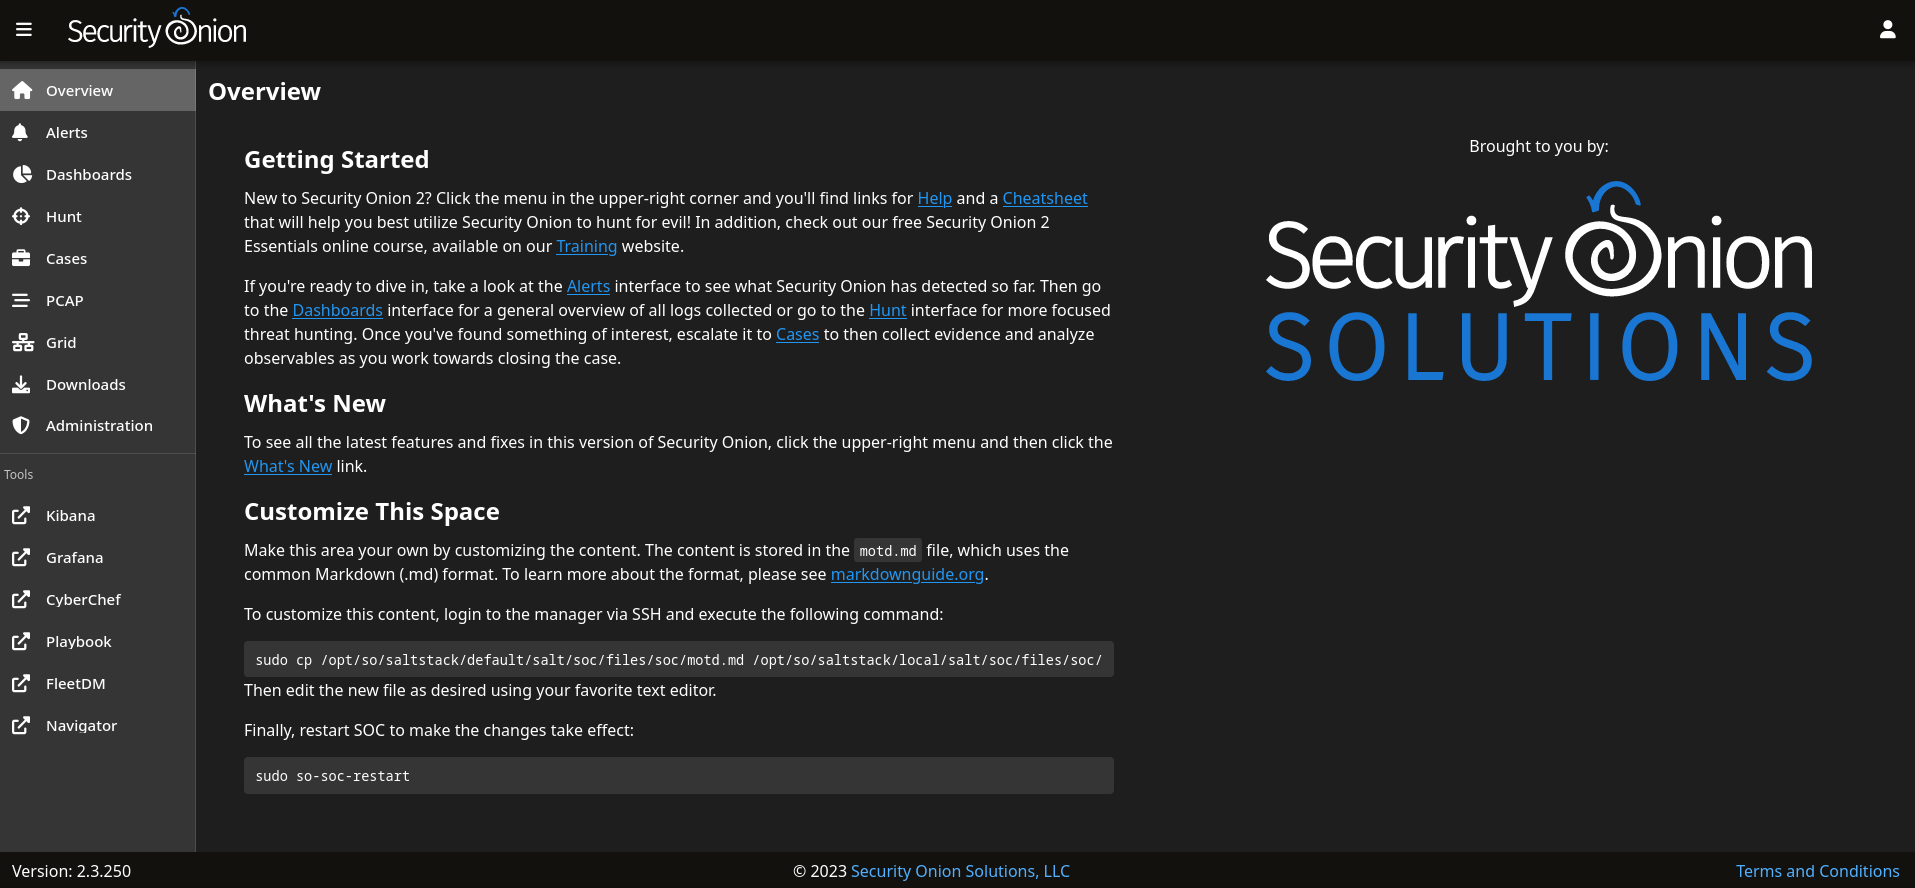Click the Grid network icon
This screenshot has width=1915, height=888.
point(22,342)
